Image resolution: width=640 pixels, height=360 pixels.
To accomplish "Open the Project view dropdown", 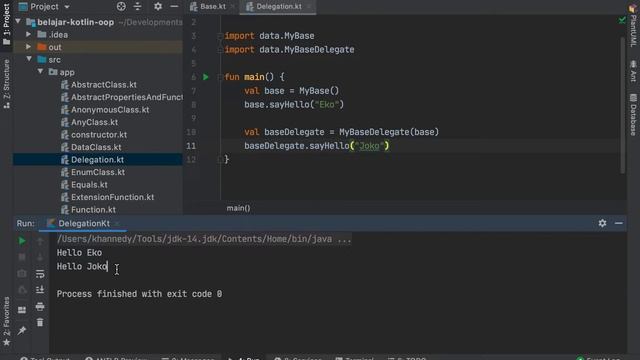I will click(x=44, y=7).
